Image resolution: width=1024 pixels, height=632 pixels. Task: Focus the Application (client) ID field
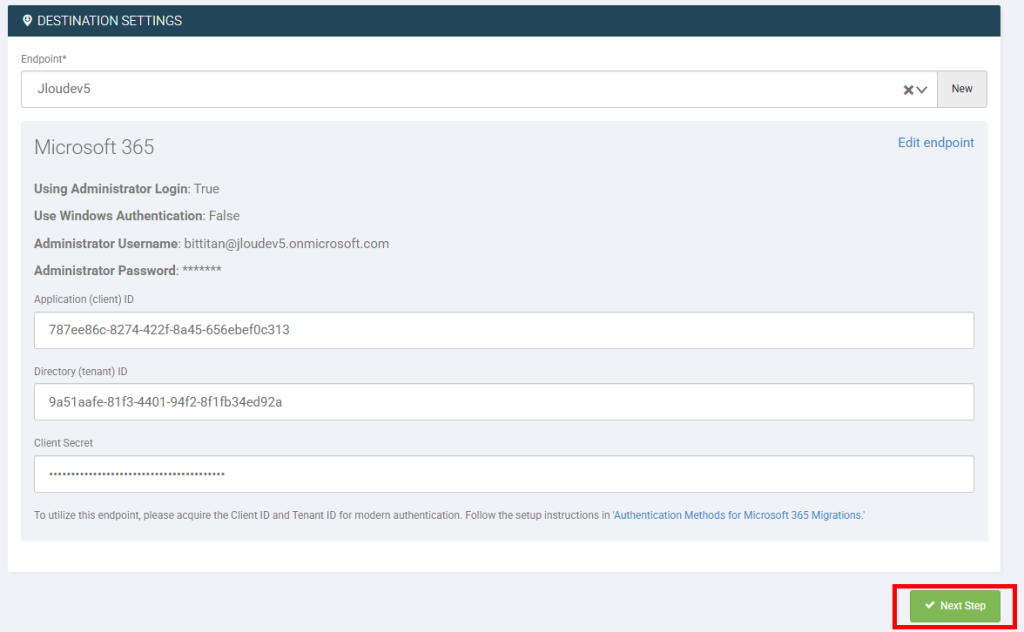[x=504, y=330]
